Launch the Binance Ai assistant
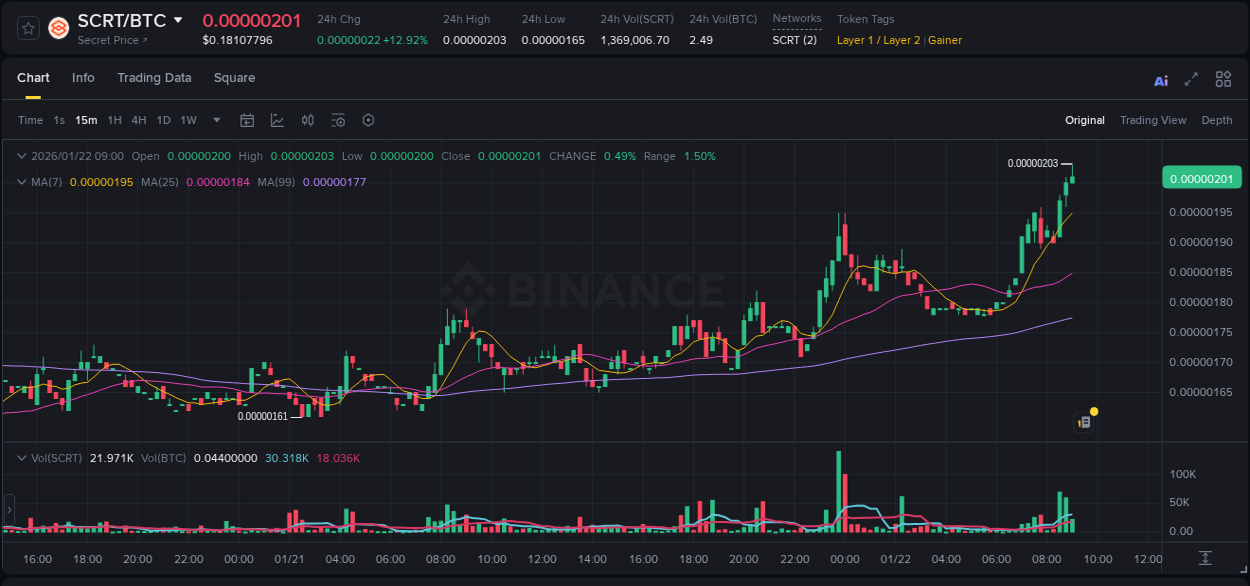Screen dimensions: 1250x586 1160,79
